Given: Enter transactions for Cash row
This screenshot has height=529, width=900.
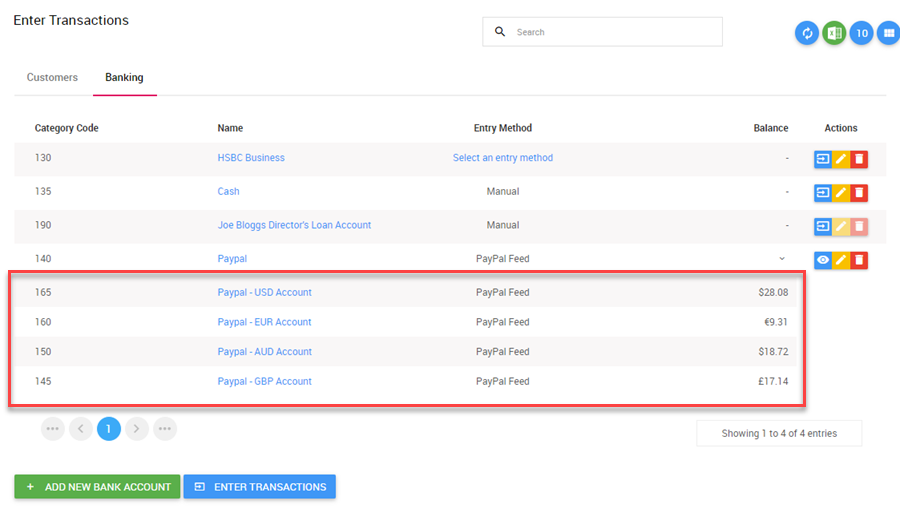Looking at the screenshot, I should tap(823, 193).
